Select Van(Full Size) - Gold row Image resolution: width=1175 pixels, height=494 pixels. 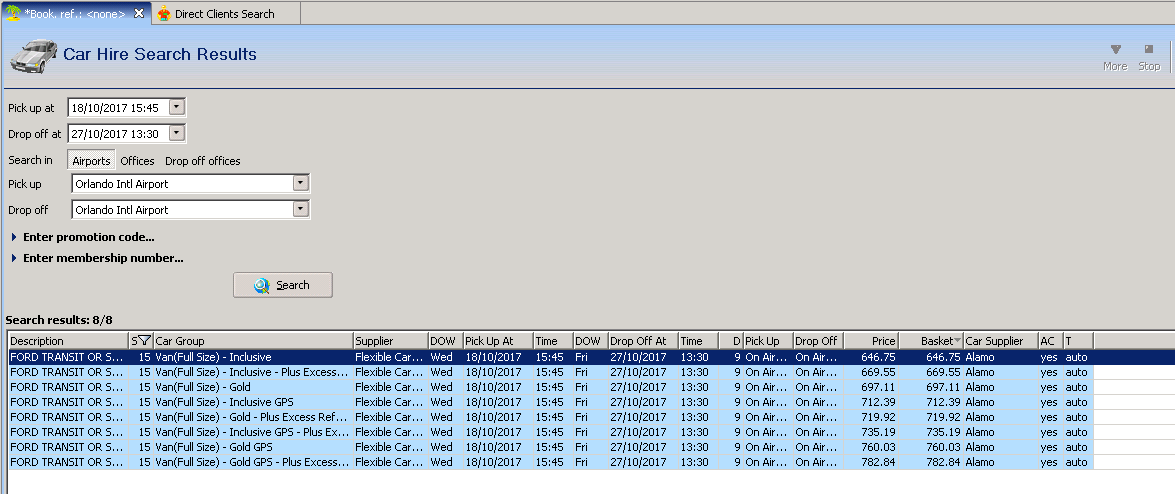551,387
